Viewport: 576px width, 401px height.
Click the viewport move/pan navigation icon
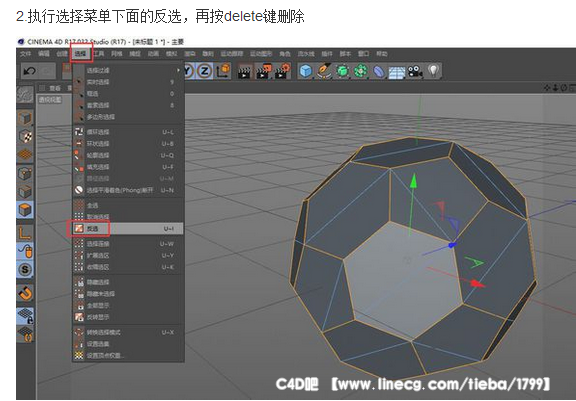click(547, 88)
